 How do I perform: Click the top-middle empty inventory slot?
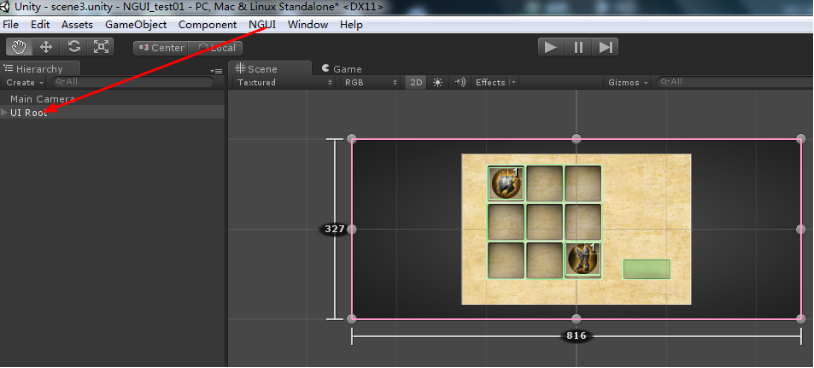[545, 184]
